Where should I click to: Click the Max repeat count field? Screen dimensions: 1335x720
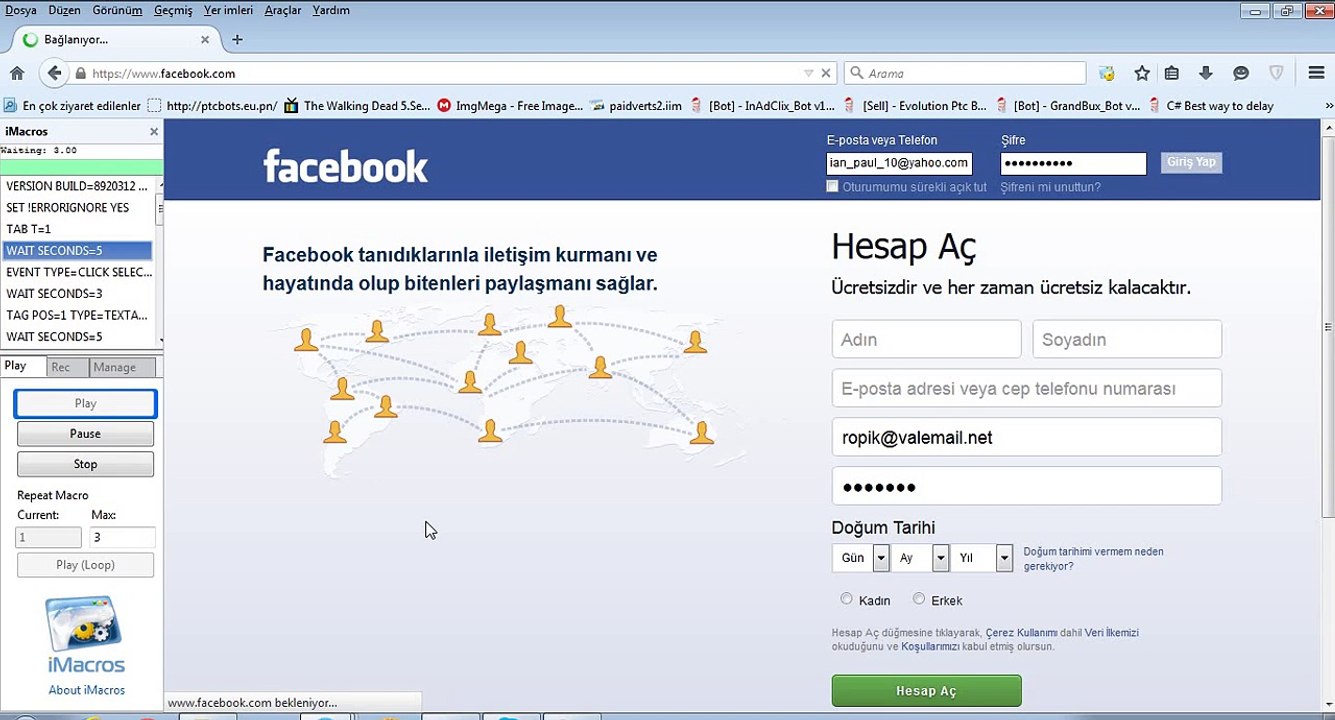[x=122, y=537]
